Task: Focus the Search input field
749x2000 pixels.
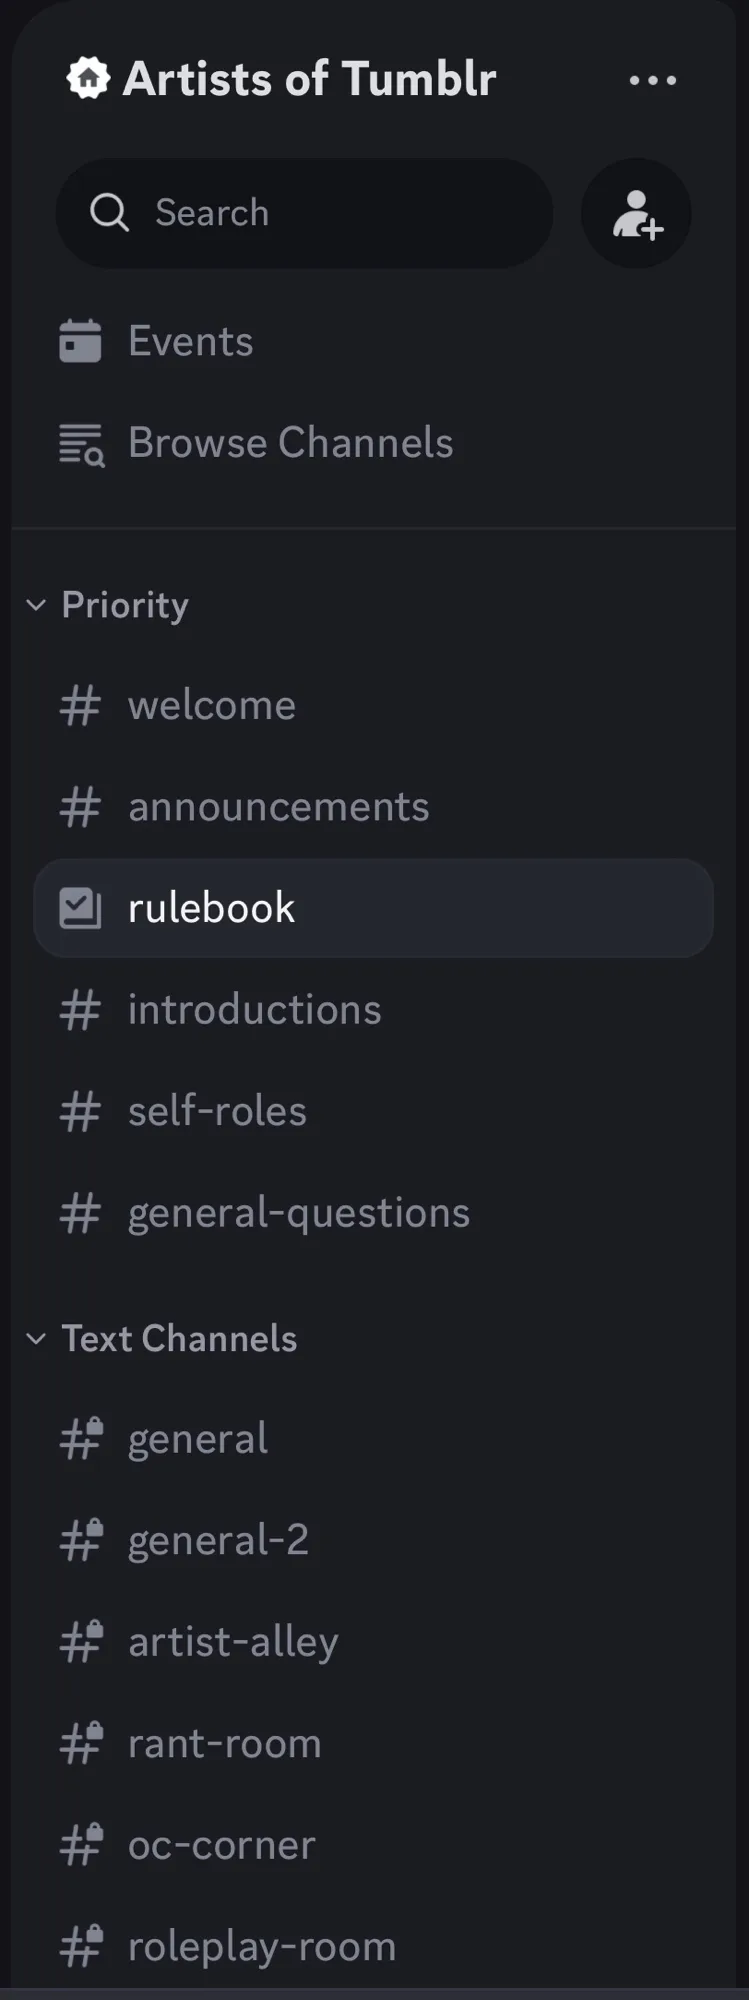Action: coord(305,213)
